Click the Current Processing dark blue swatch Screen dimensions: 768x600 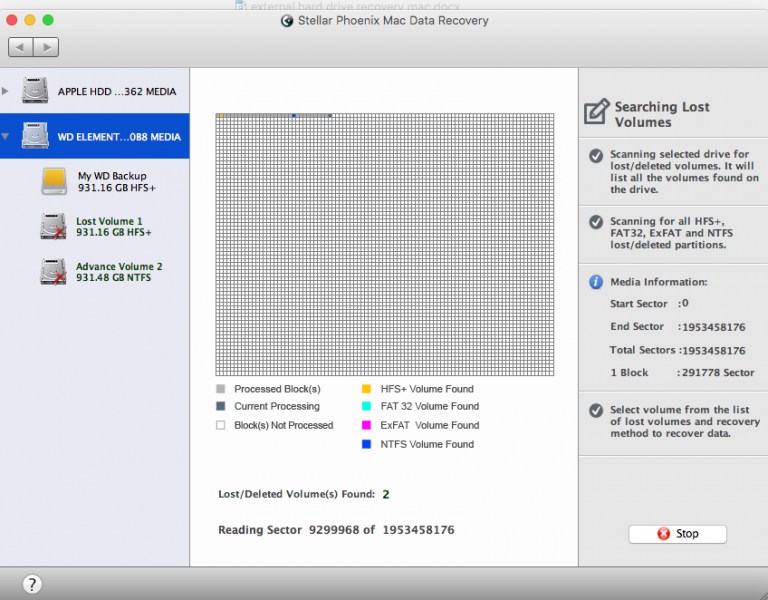220,406
